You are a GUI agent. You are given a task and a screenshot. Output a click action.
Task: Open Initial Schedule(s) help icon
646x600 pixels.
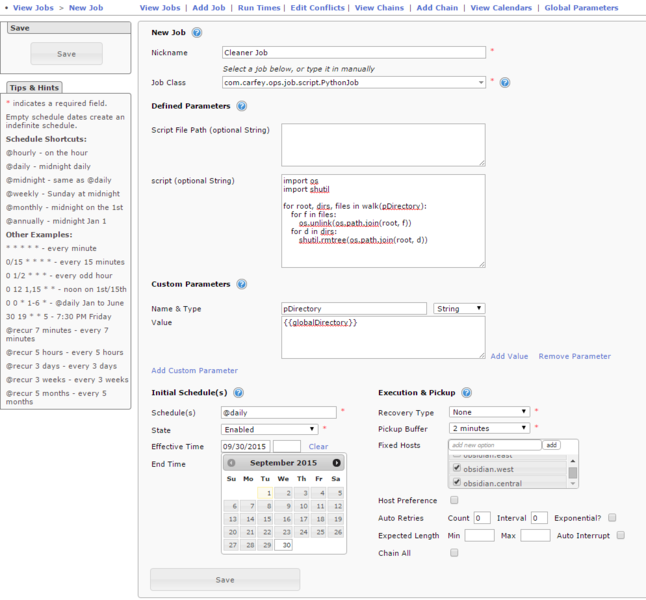238,392
